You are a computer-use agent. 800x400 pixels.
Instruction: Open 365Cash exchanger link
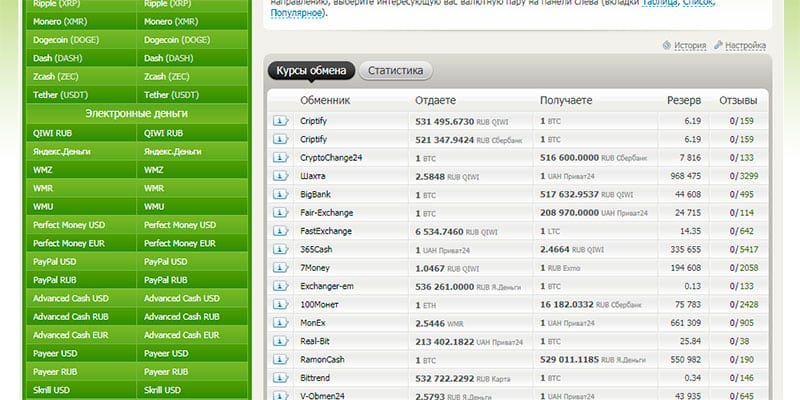point(316,249)
